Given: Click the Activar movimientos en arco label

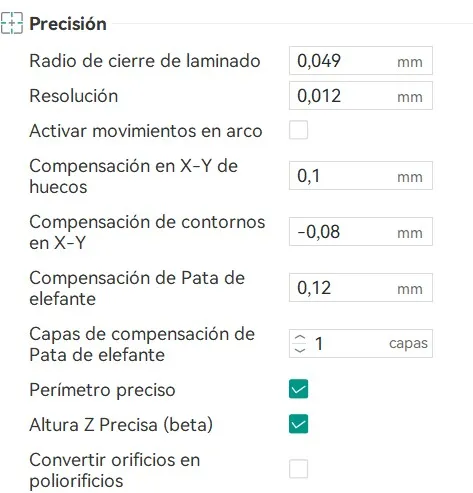Looking at the screenshot, I should point(146,131).
